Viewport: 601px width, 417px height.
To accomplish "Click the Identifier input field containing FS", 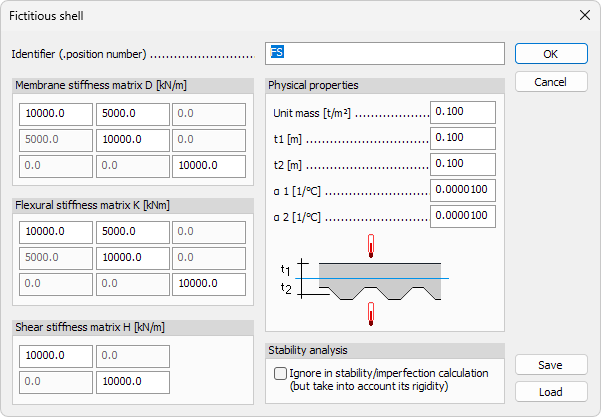I will click(x=385, y=54).
